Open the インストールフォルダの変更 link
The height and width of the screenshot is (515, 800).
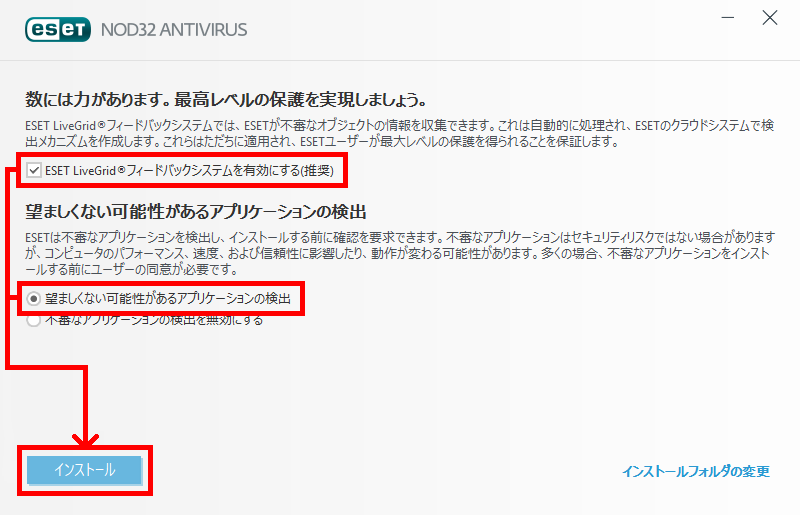pos(696,471)
